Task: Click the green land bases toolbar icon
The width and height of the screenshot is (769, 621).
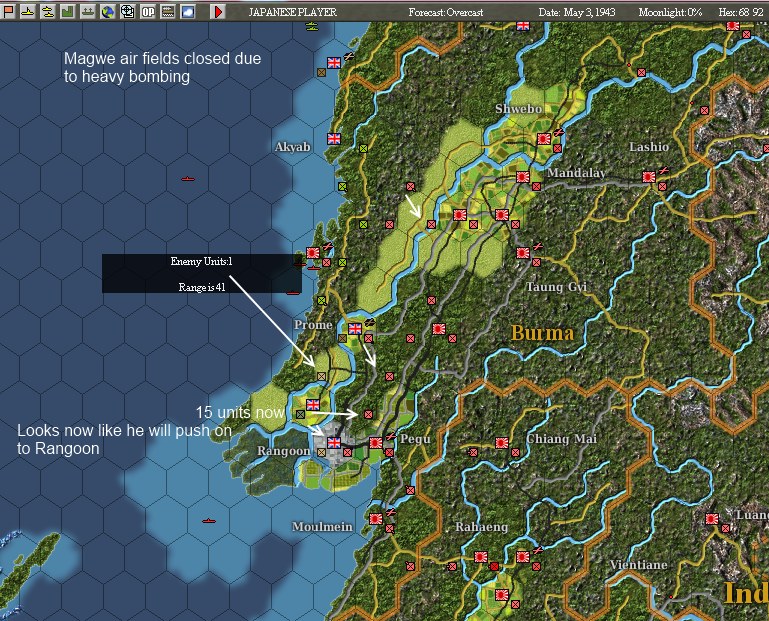Action: coord(68,11)
